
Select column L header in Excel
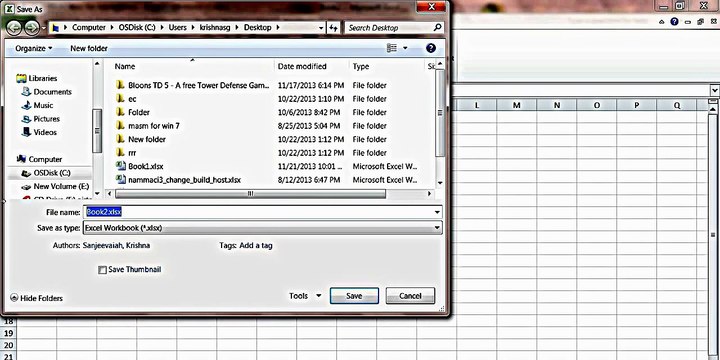coord(477,105)
